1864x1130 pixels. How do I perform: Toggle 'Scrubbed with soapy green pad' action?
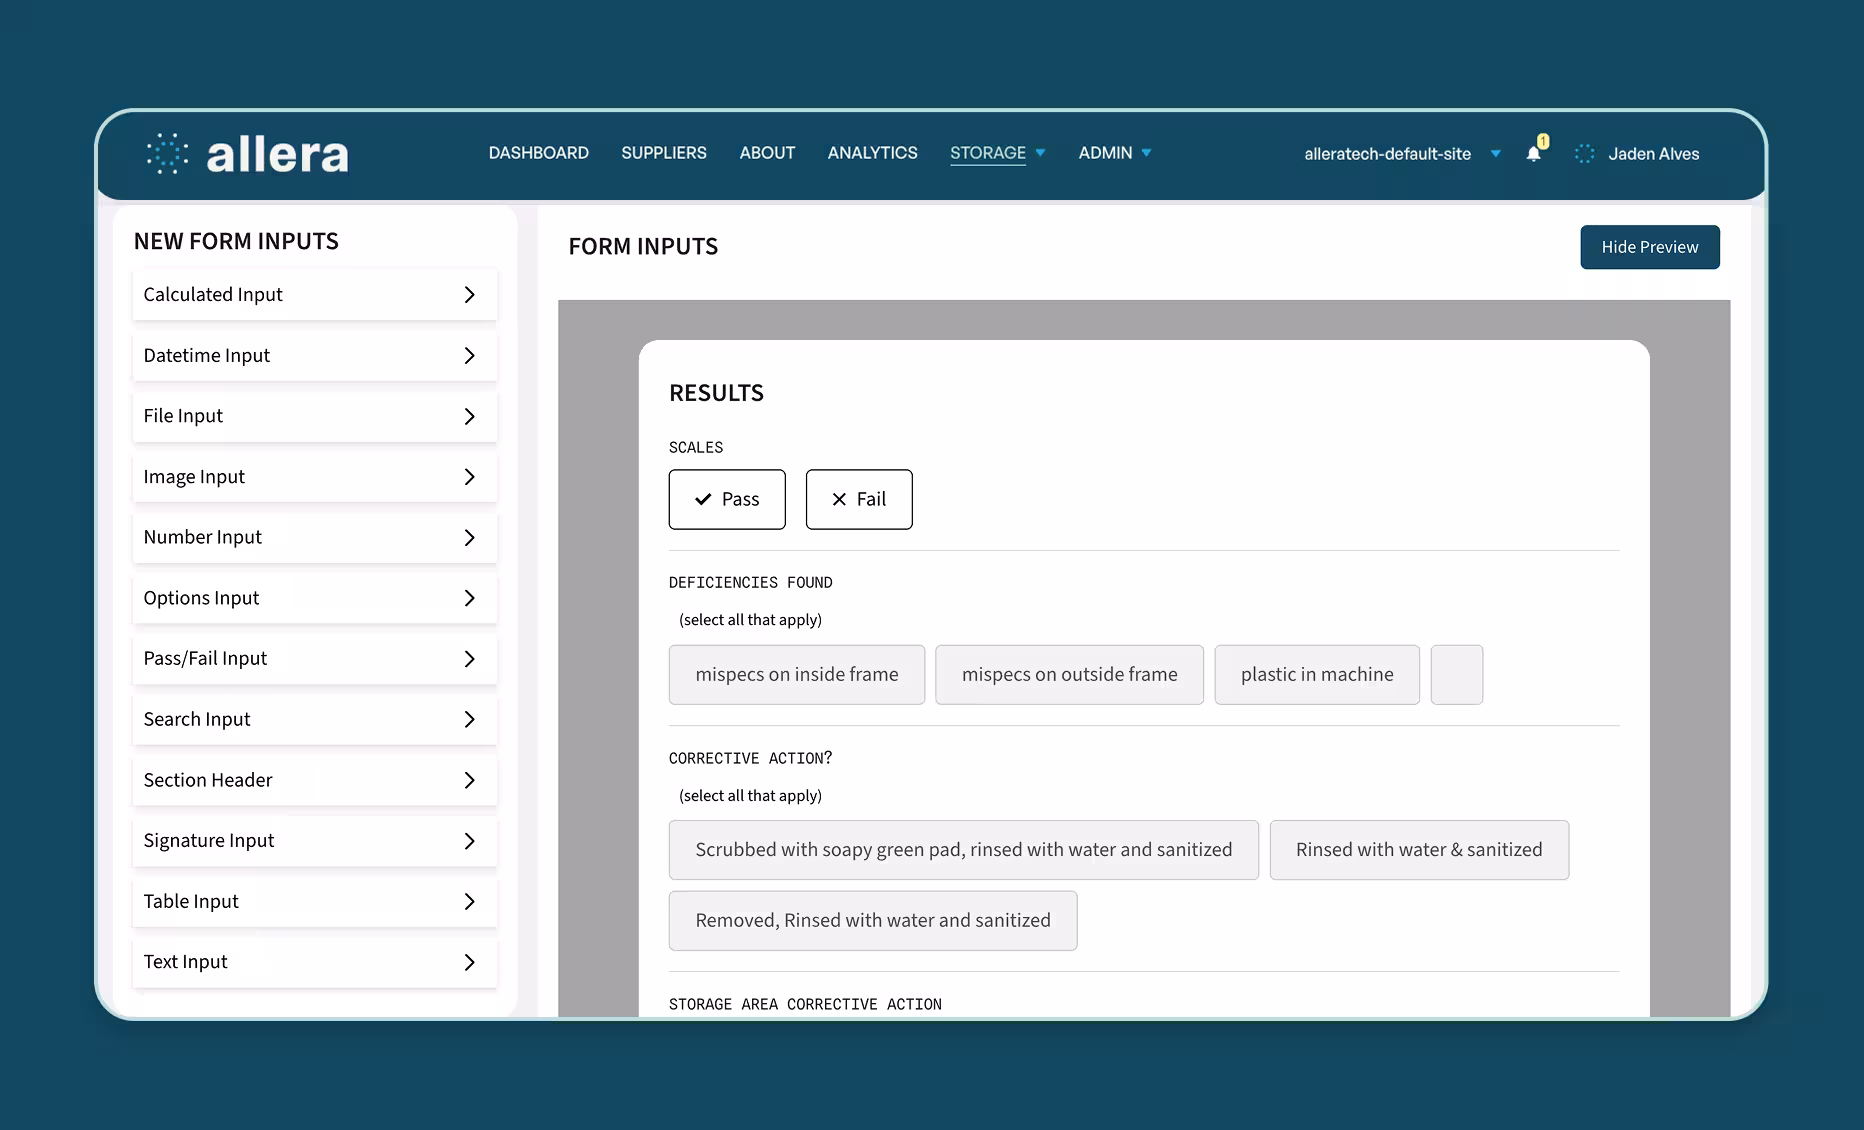[964, 850]
